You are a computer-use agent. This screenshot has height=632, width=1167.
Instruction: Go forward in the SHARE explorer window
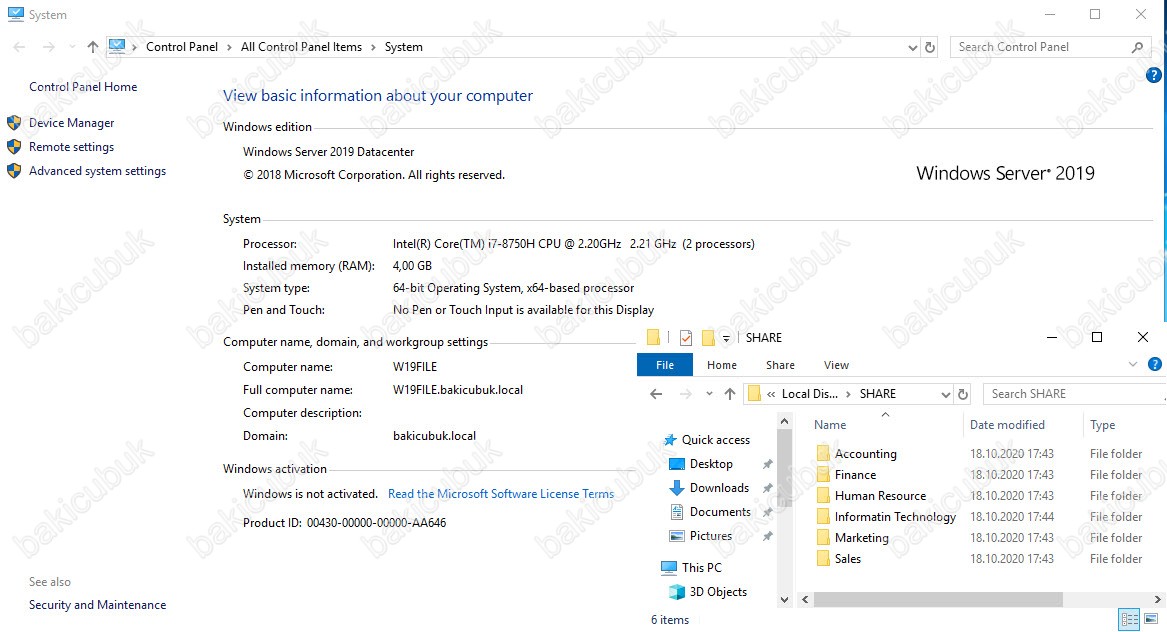pyautogui.click(x=685, y=394)
